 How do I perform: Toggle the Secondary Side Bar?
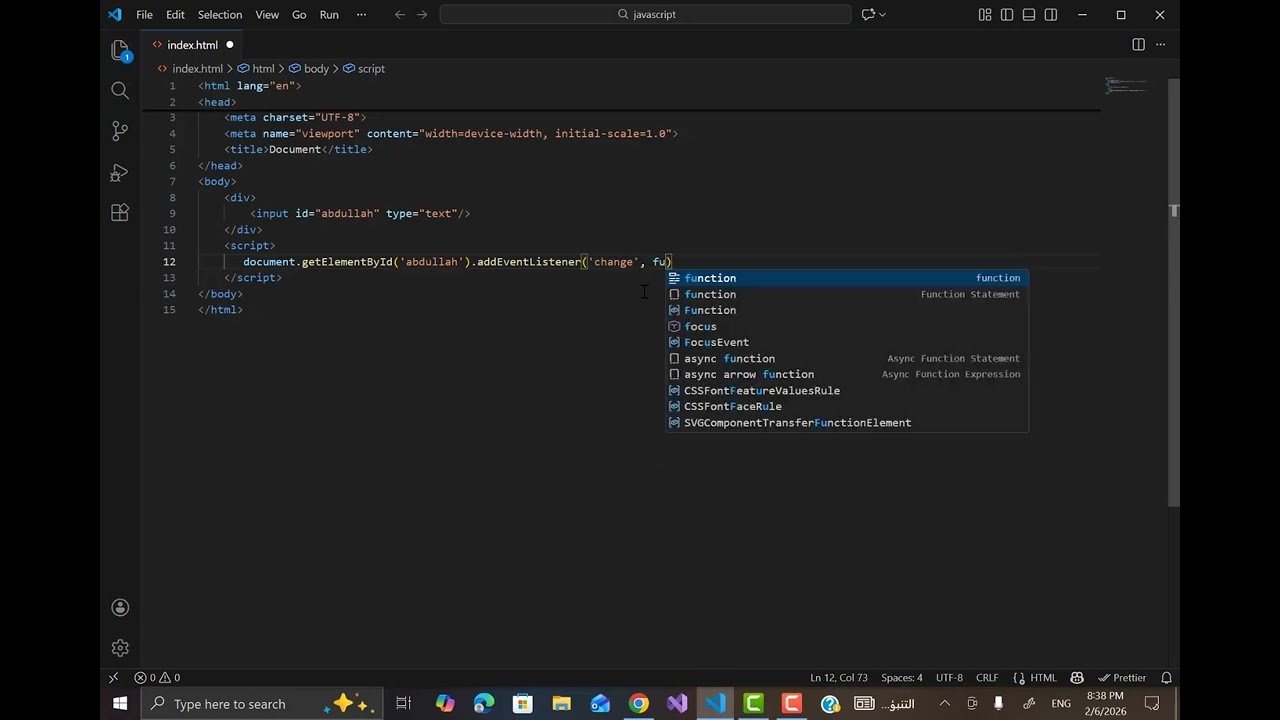(1051, 15)
